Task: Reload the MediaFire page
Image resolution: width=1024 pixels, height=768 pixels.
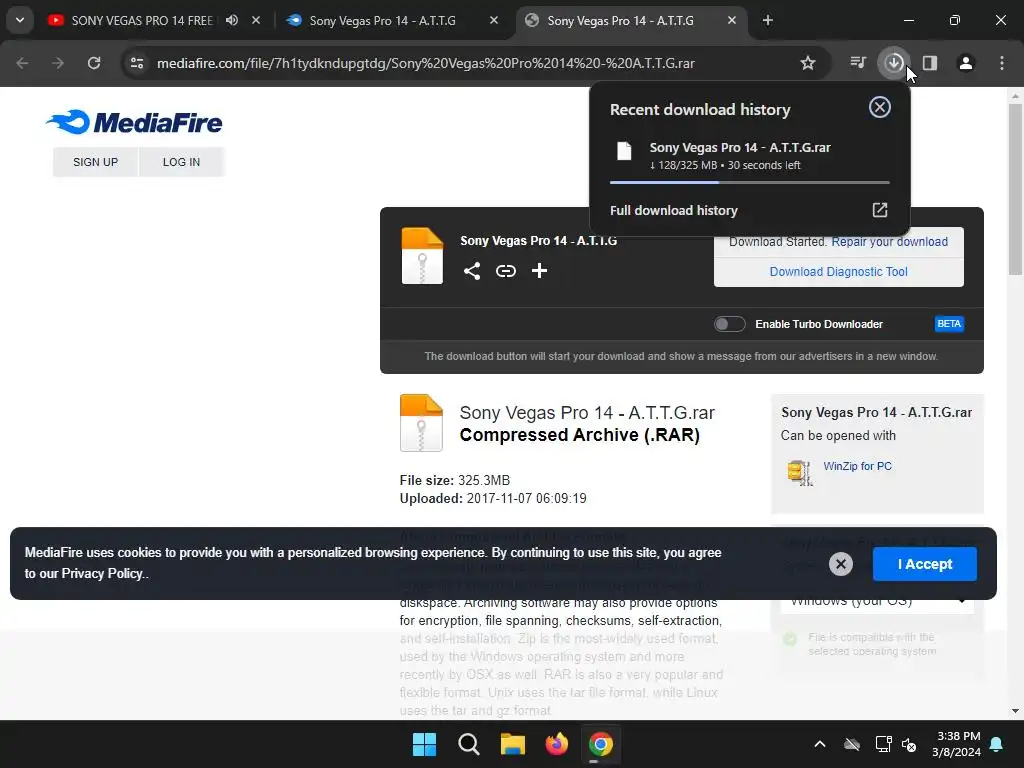Action: click(94, 63)
